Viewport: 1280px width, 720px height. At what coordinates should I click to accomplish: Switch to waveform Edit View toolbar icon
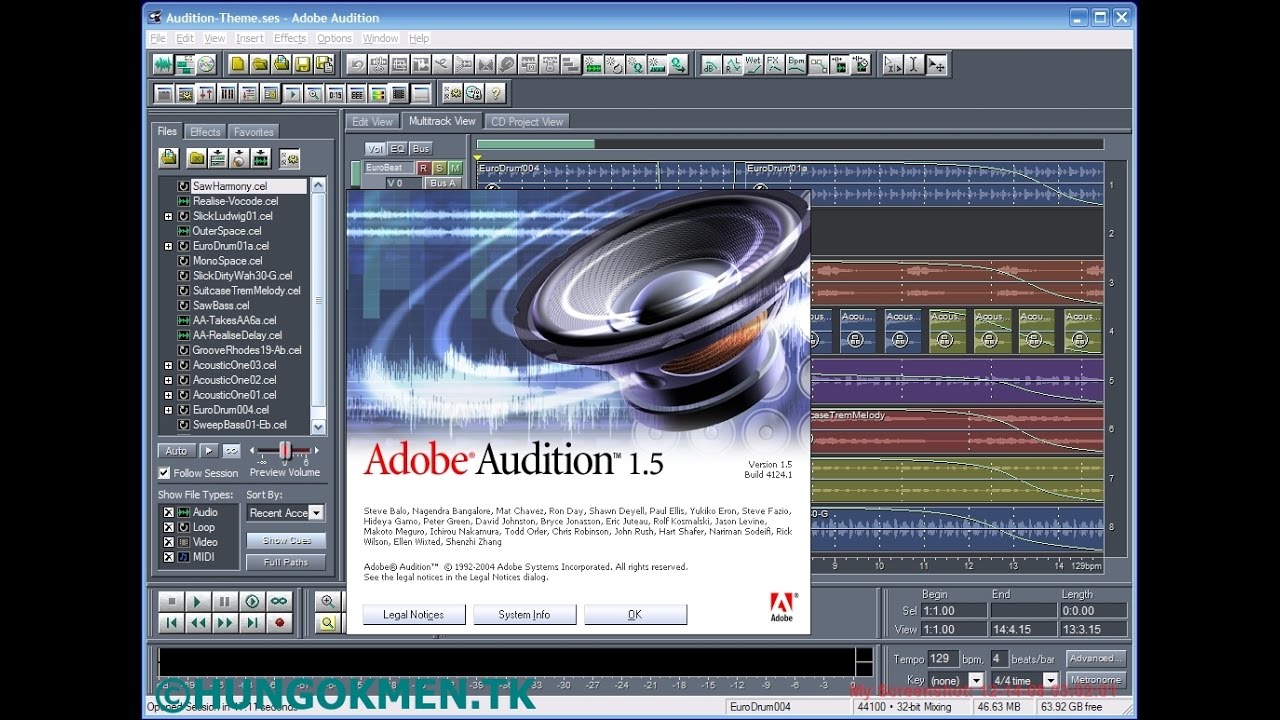[163, 65]
